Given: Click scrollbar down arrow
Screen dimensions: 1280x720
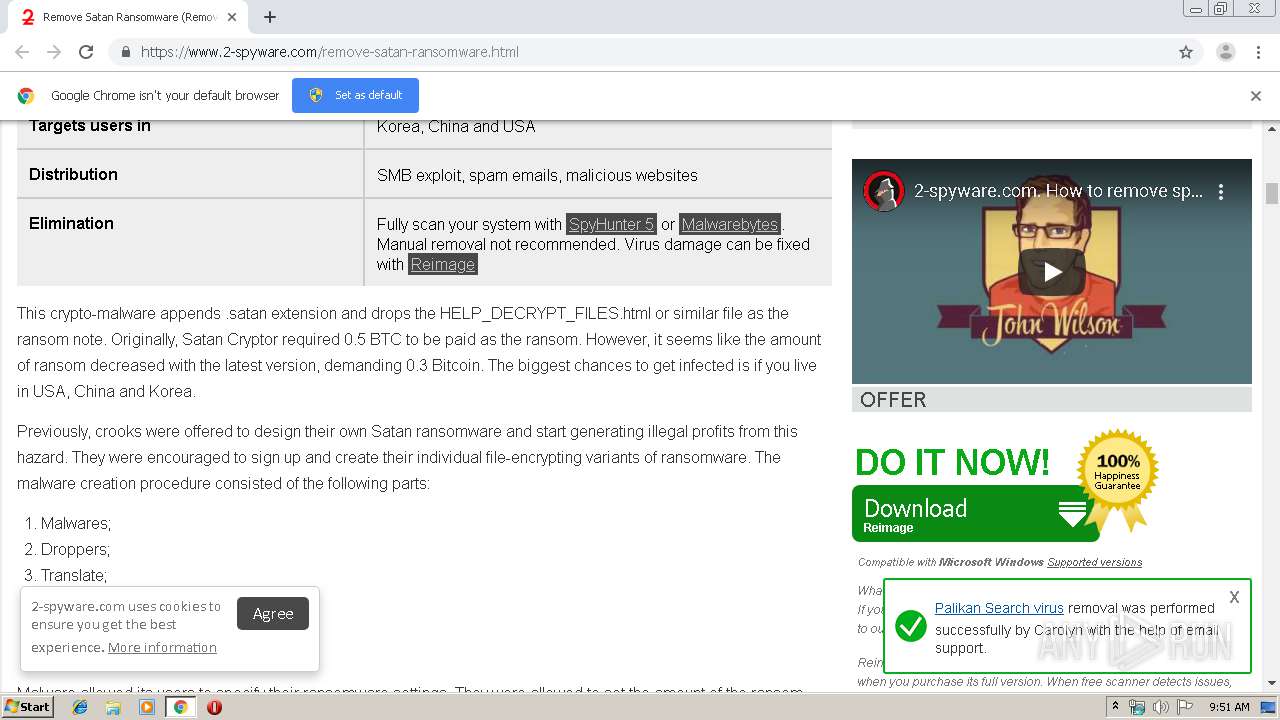Looking at the screenshot, I should coord(1272,683).
